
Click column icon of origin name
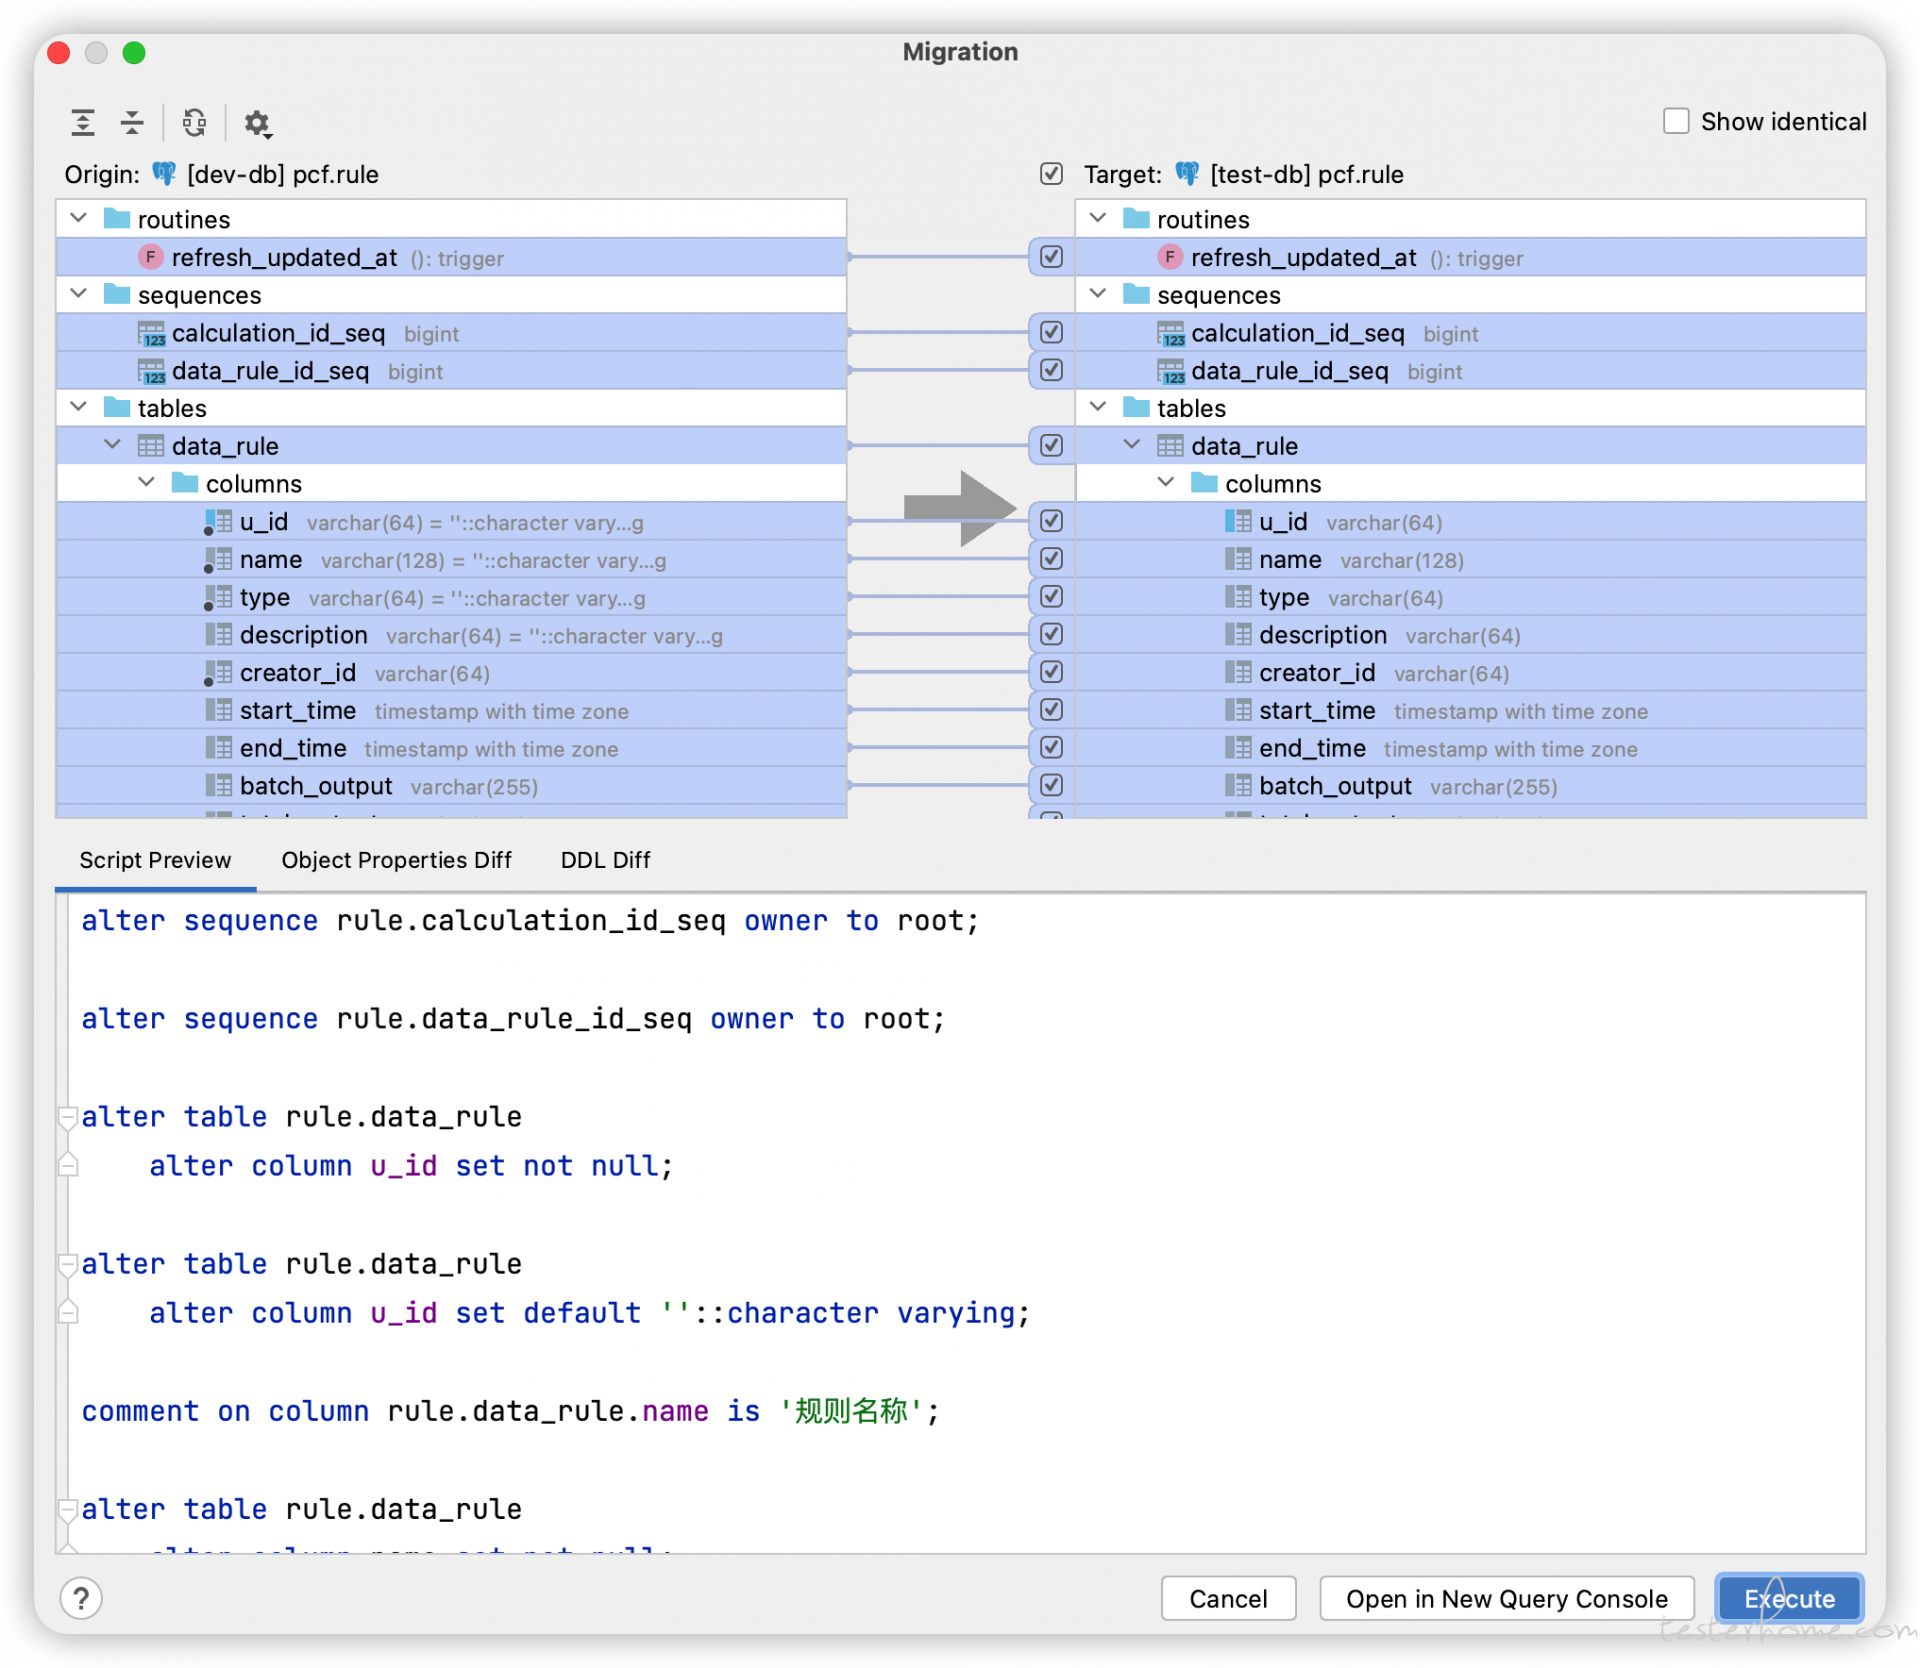(x=217, y=560)
